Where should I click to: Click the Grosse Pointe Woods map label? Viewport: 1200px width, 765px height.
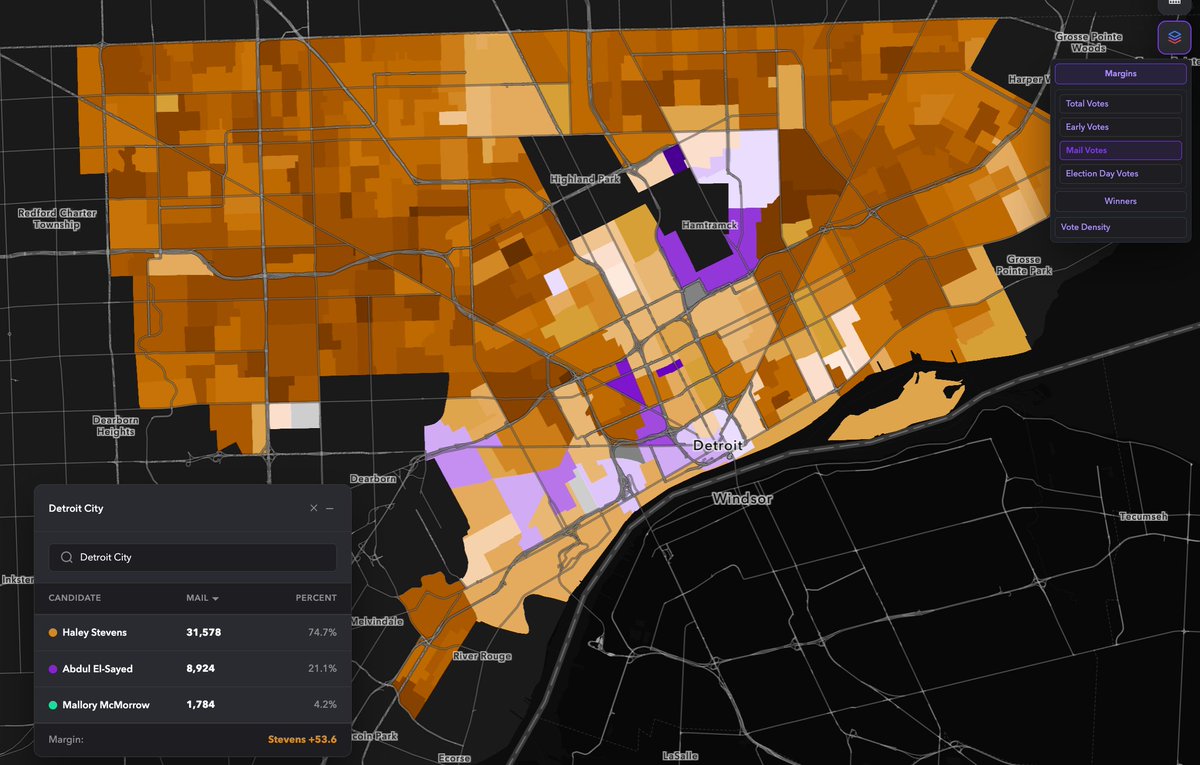coord(1091,42)
